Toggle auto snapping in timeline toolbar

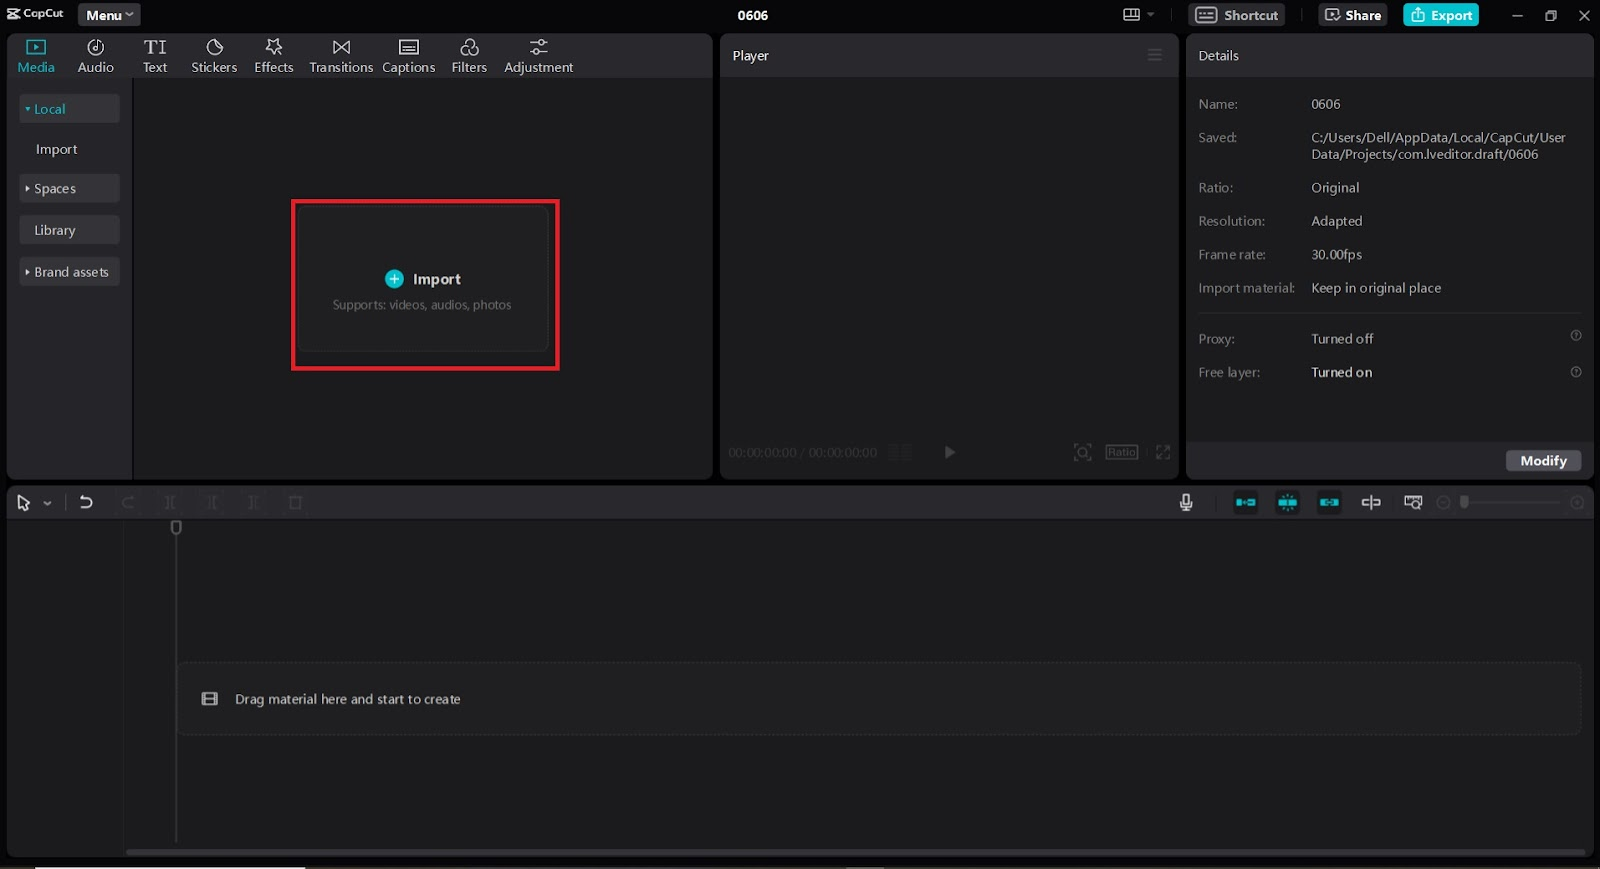point(1288,503)
